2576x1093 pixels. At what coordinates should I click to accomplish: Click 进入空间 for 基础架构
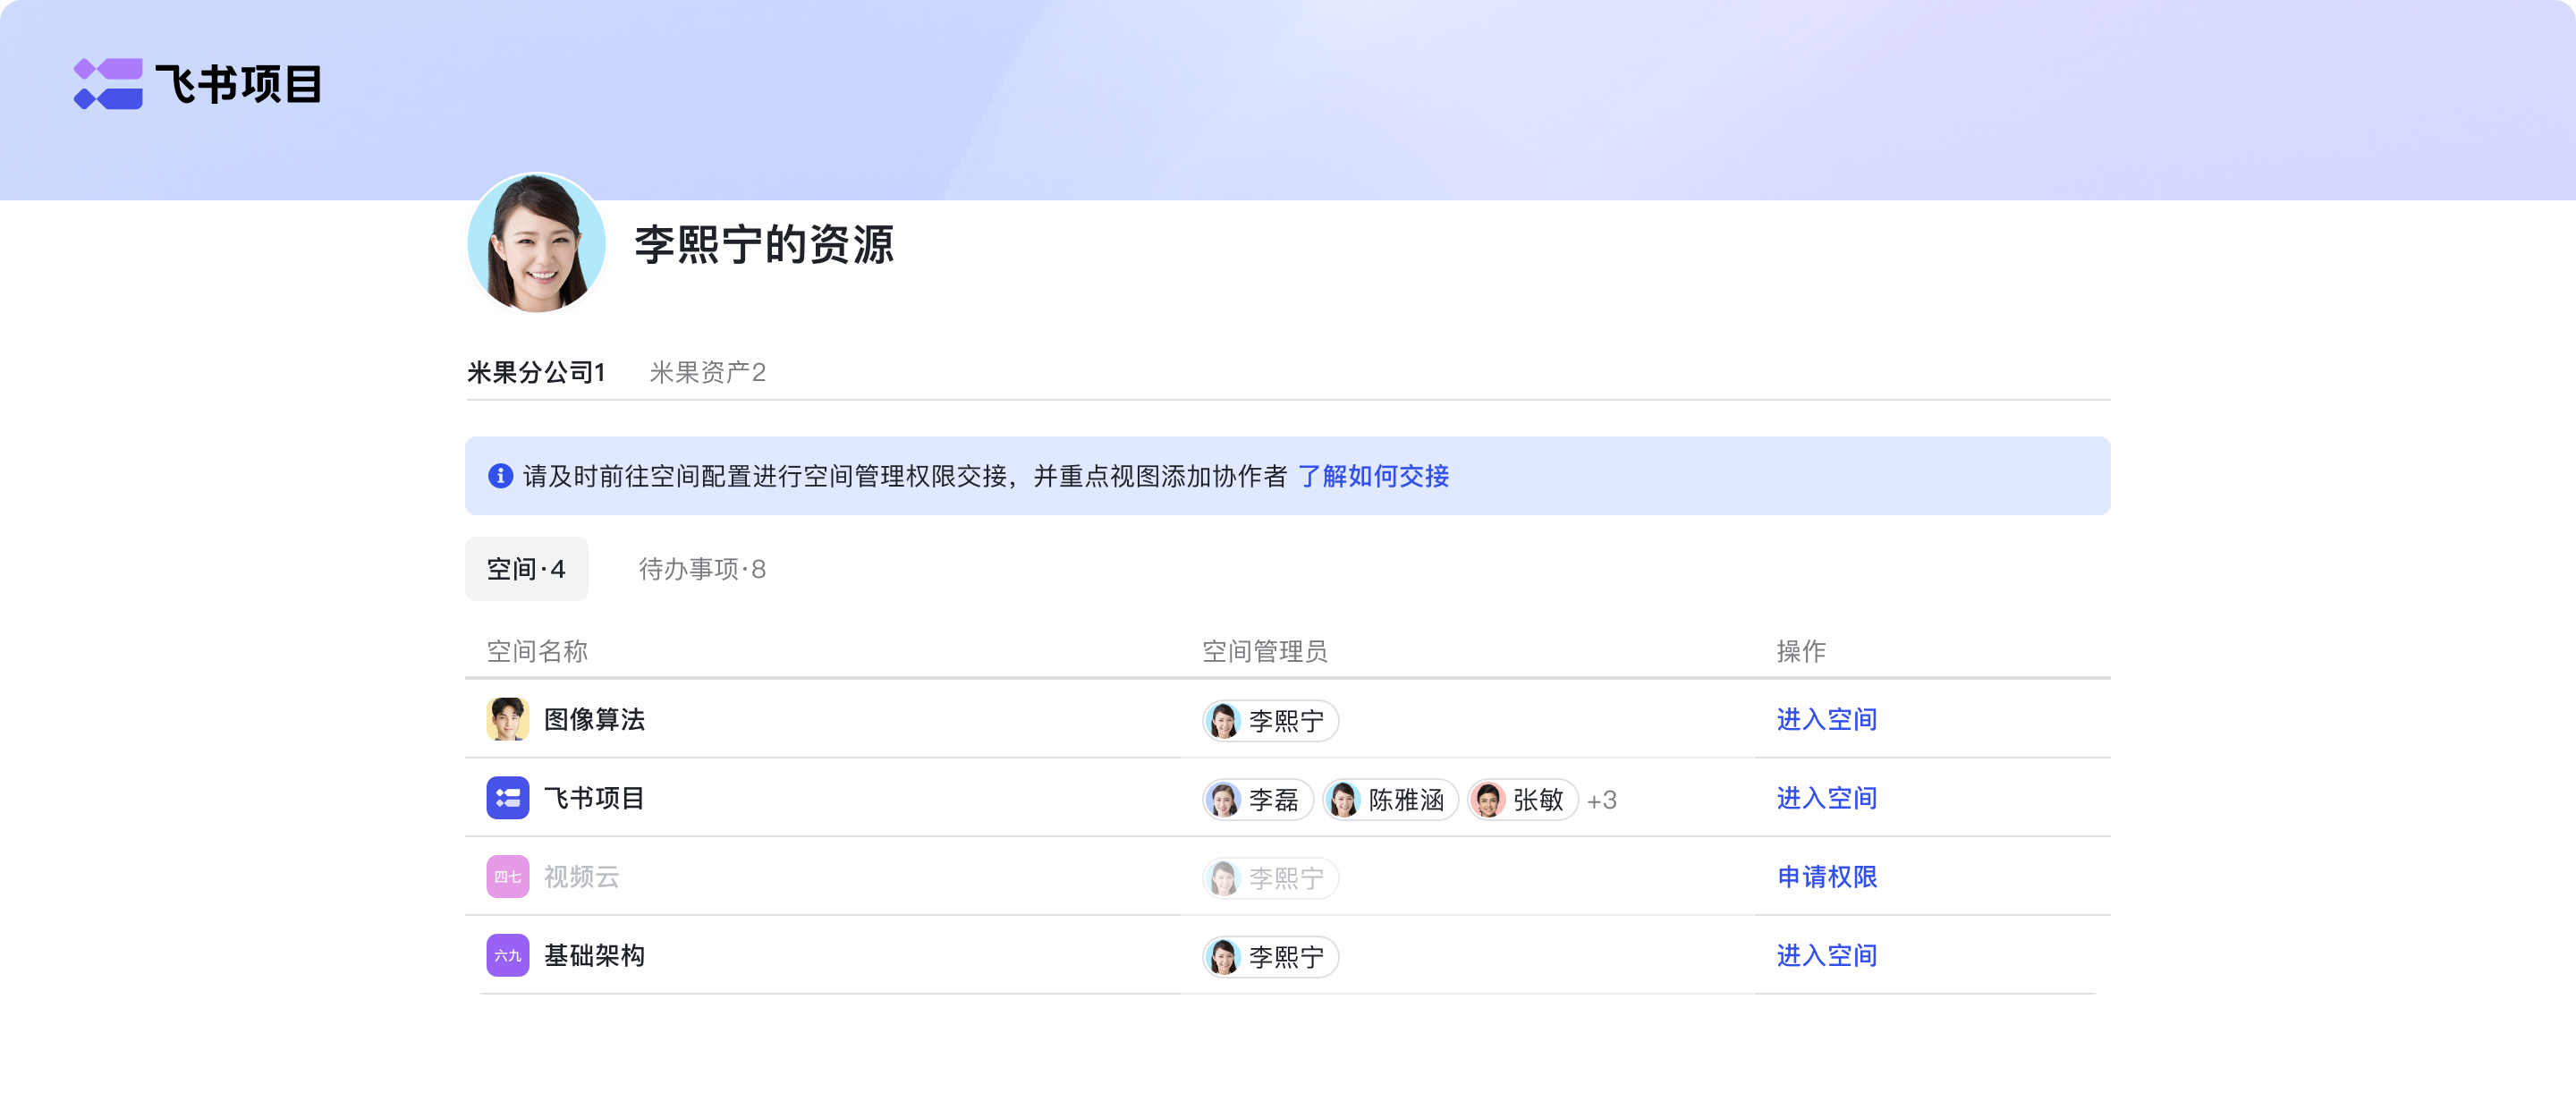[1827, 956]
